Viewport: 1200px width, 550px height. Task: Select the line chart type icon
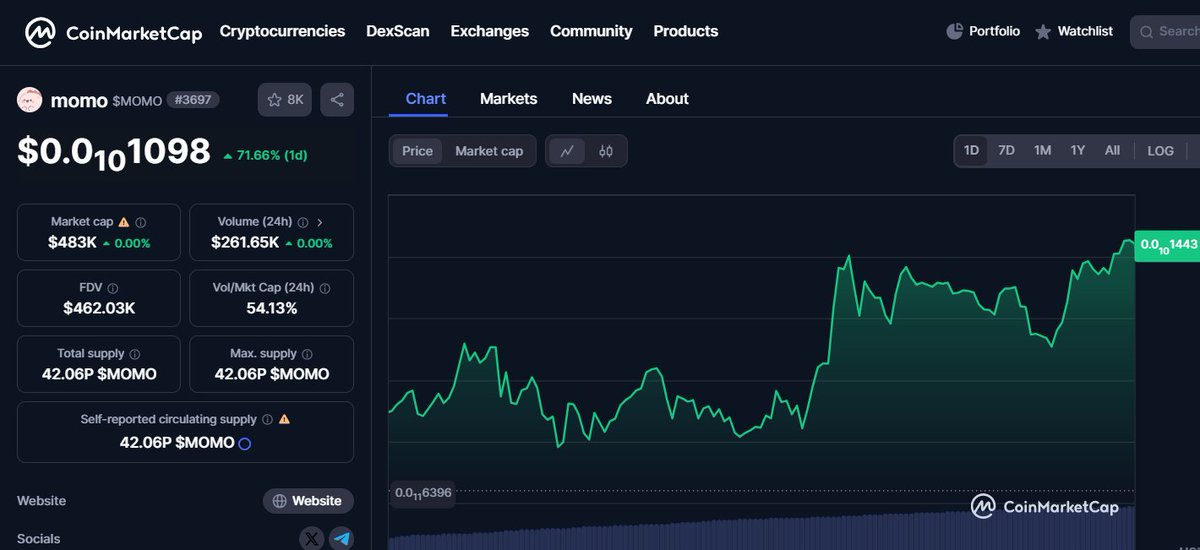coord(567,151)
